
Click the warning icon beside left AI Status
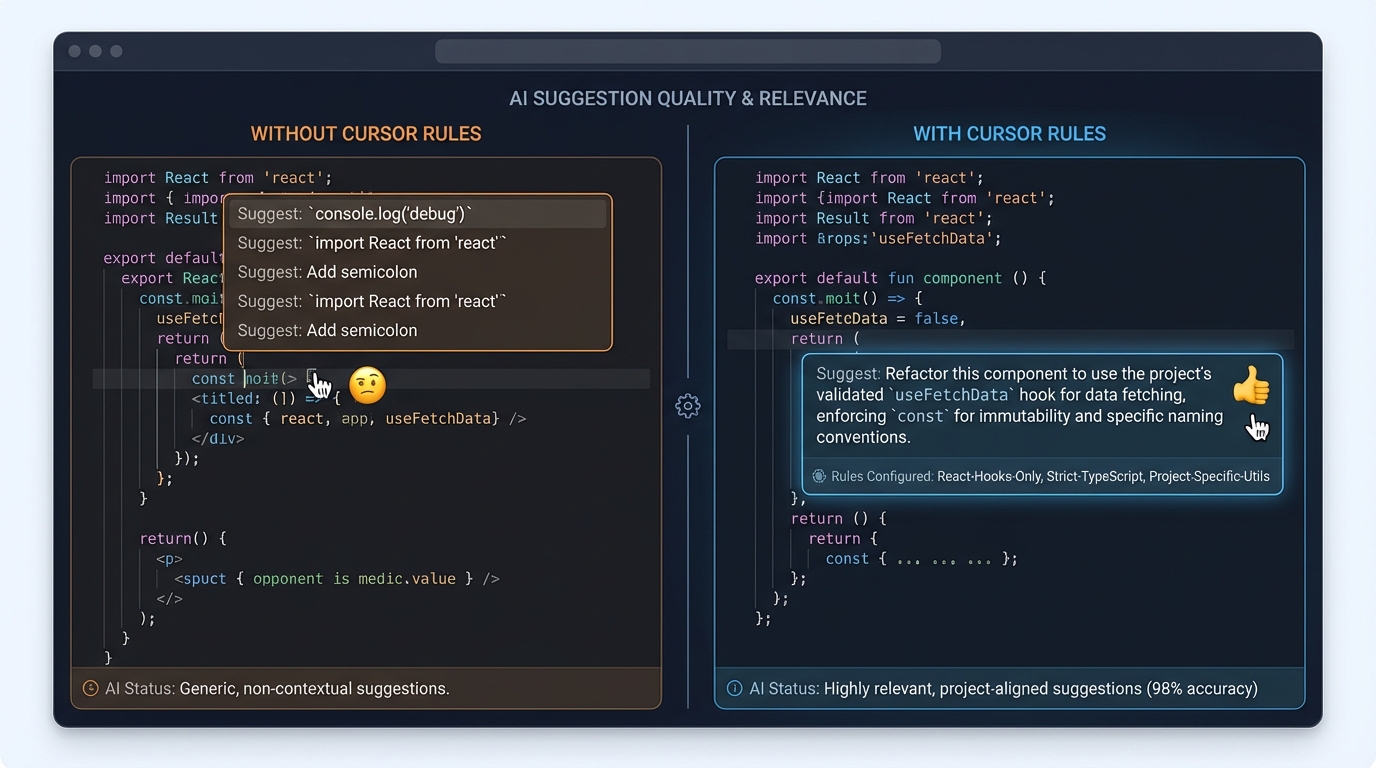(89, 688)
